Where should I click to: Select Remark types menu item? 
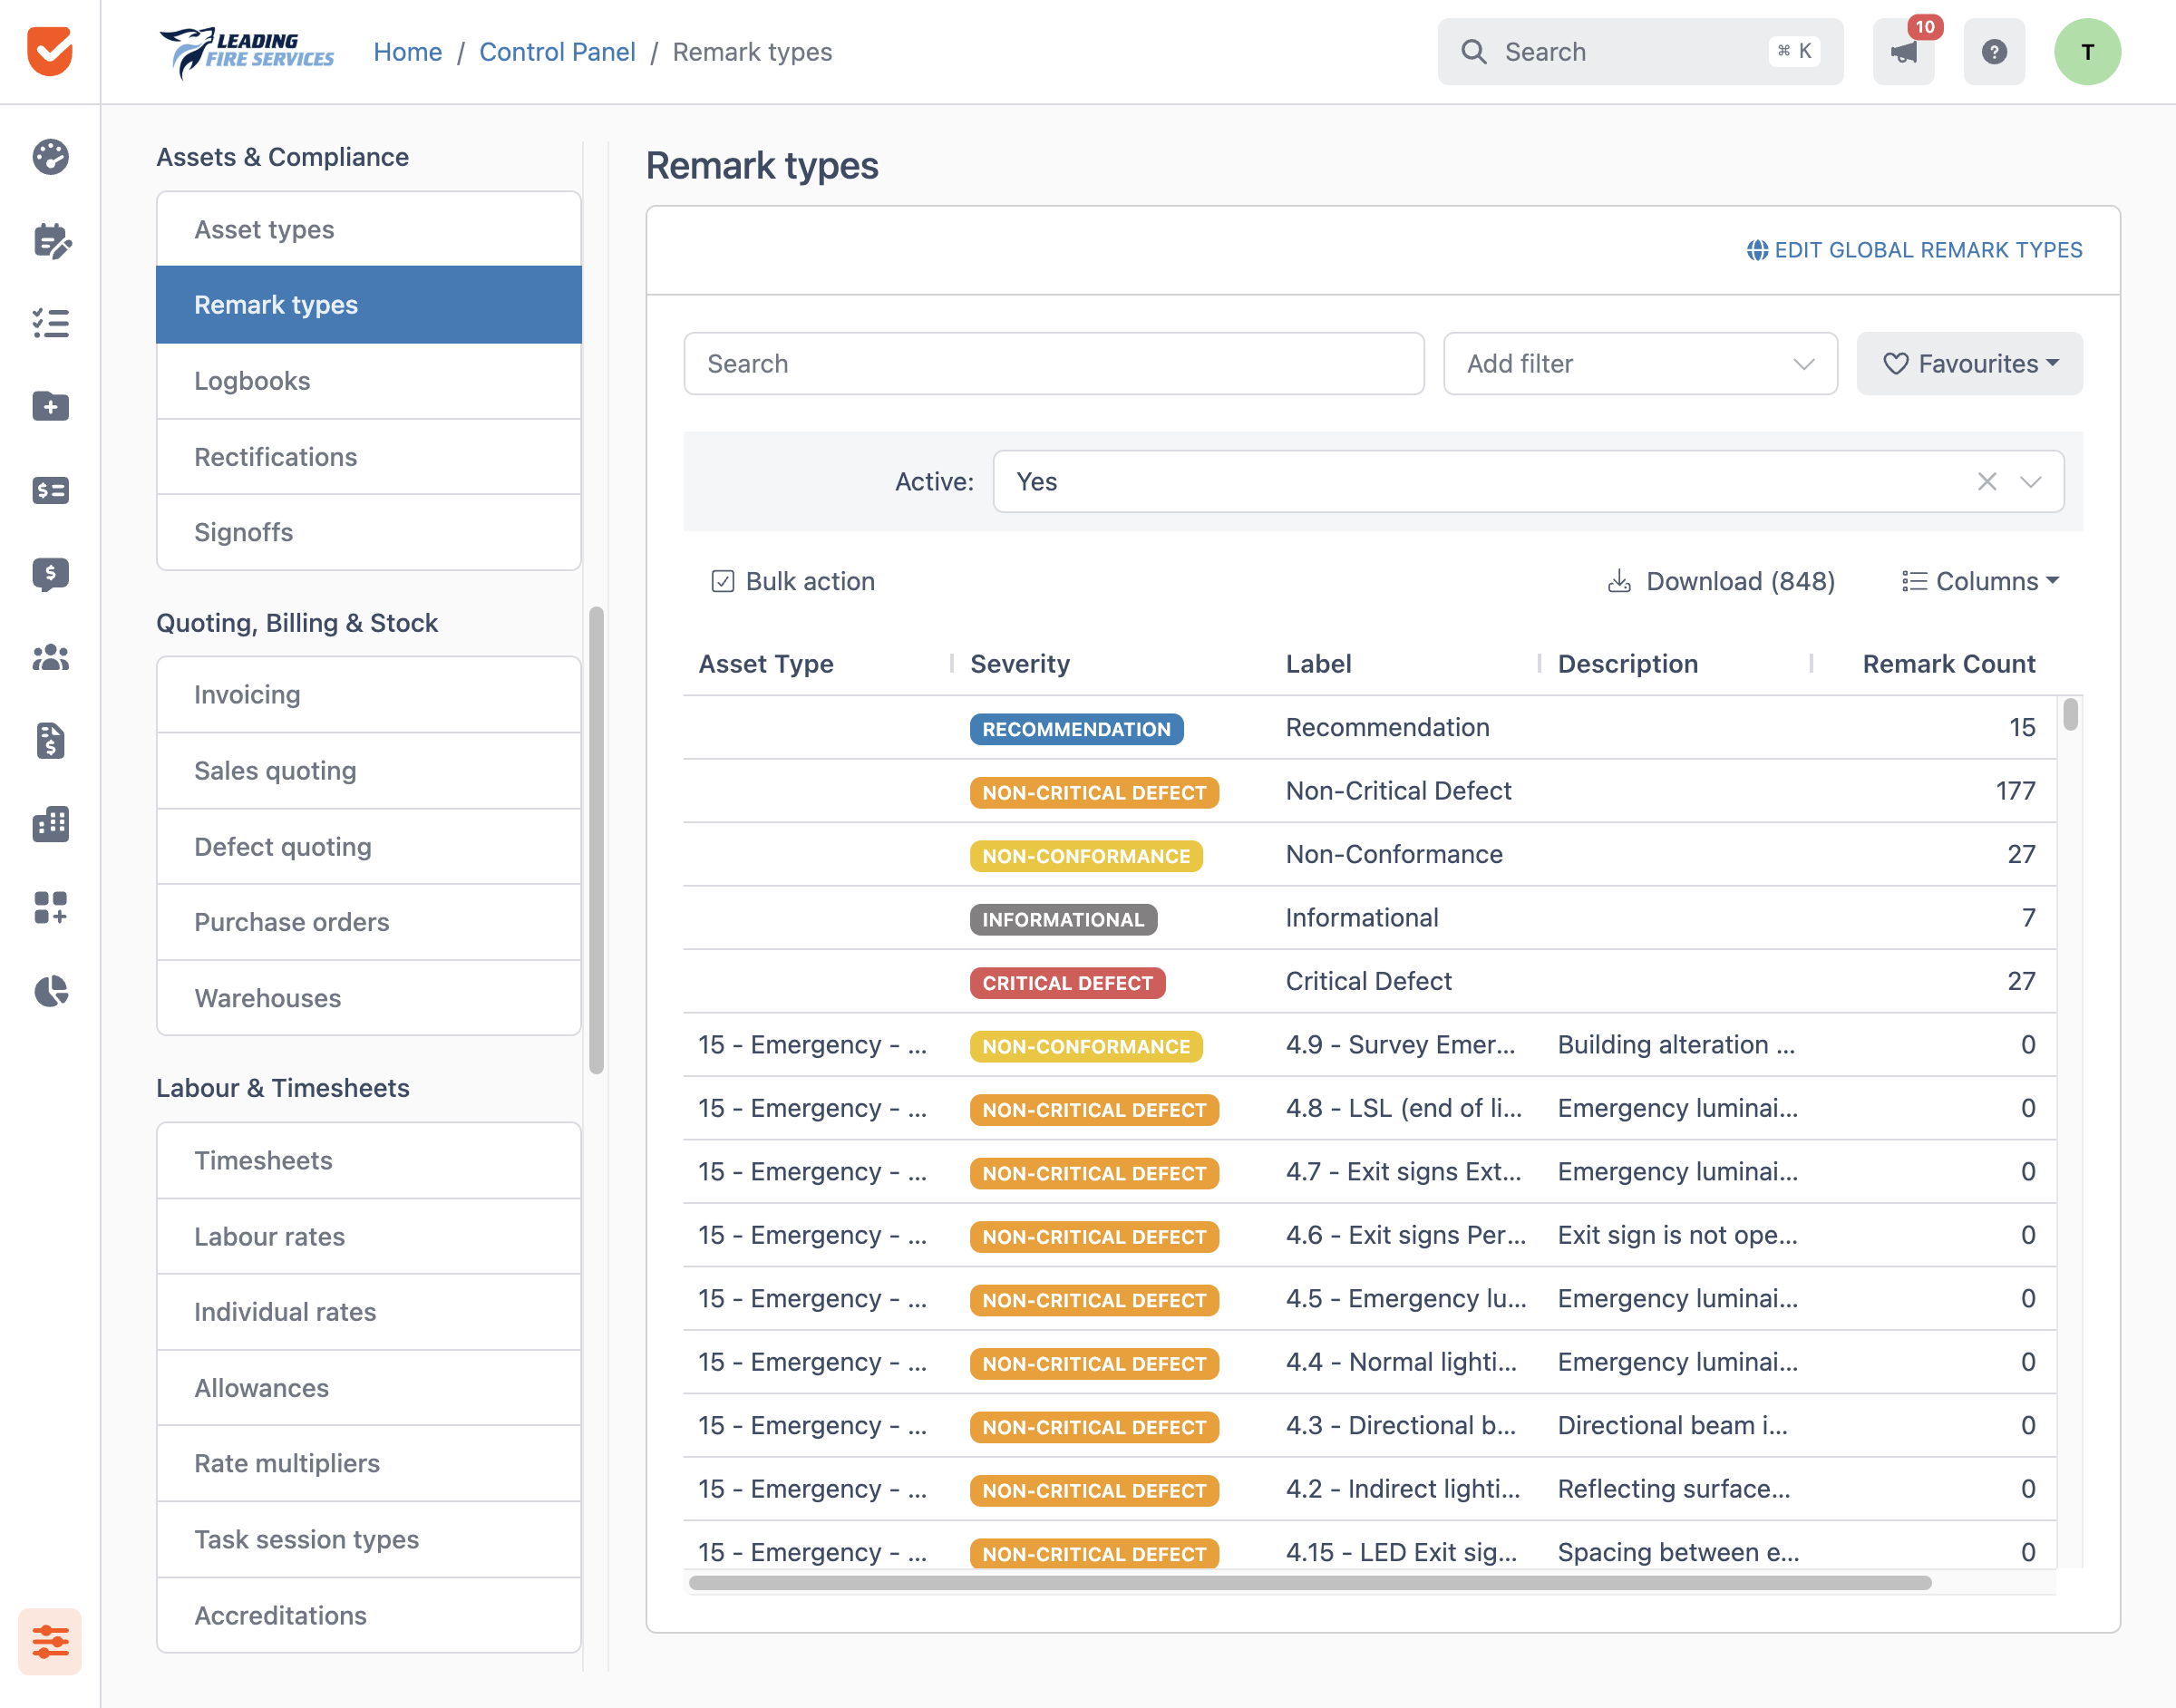coord(369,305)
